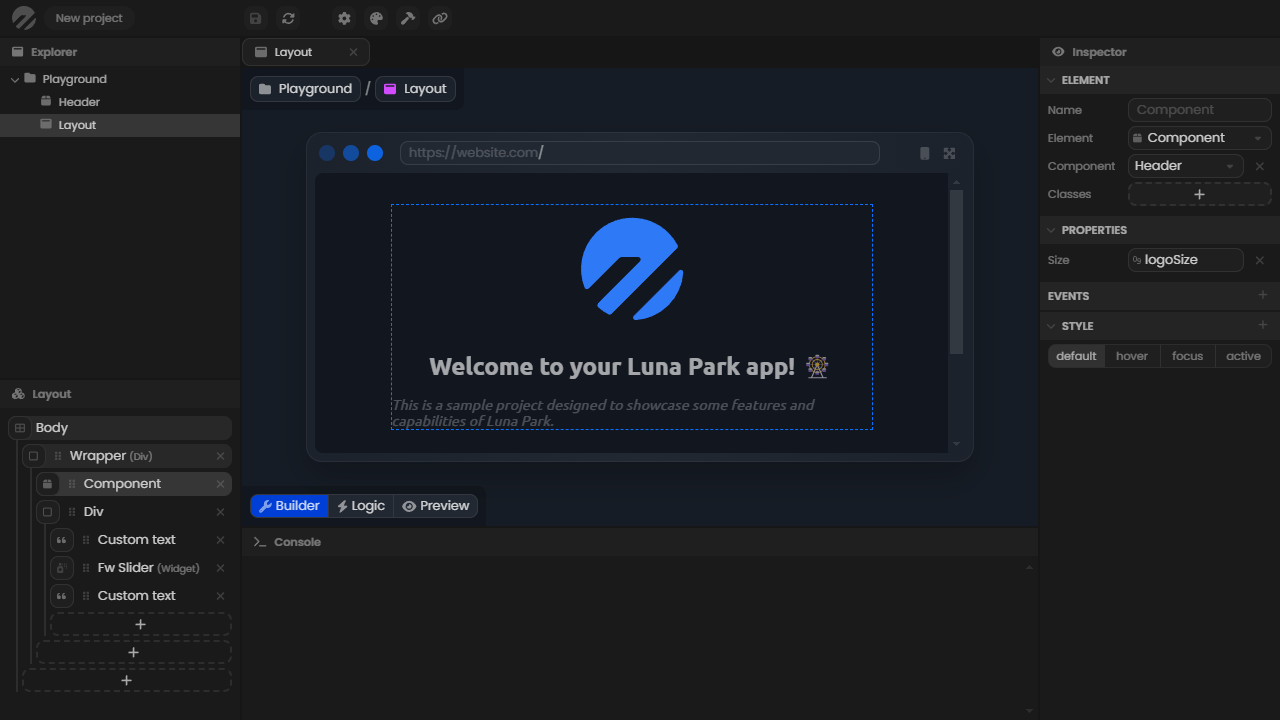
Task: Select the active style state
Action: click(1243, 356)
